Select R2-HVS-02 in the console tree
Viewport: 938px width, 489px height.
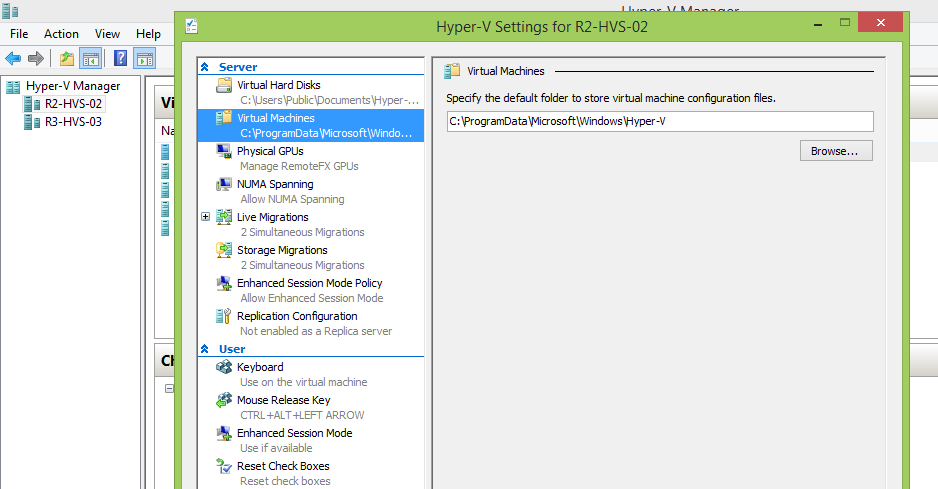pyautogui.click(x=74, y=104)
